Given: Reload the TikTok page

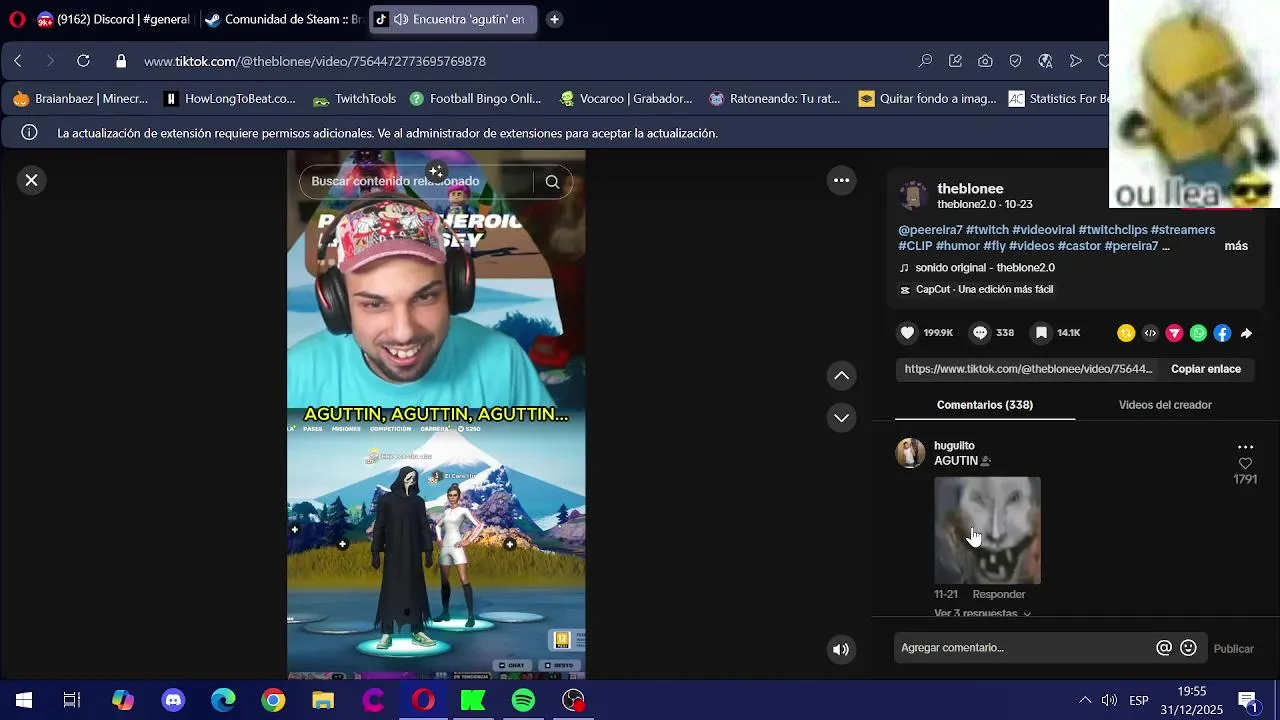Looking at the screenshot, I should [x=83, y=61].
